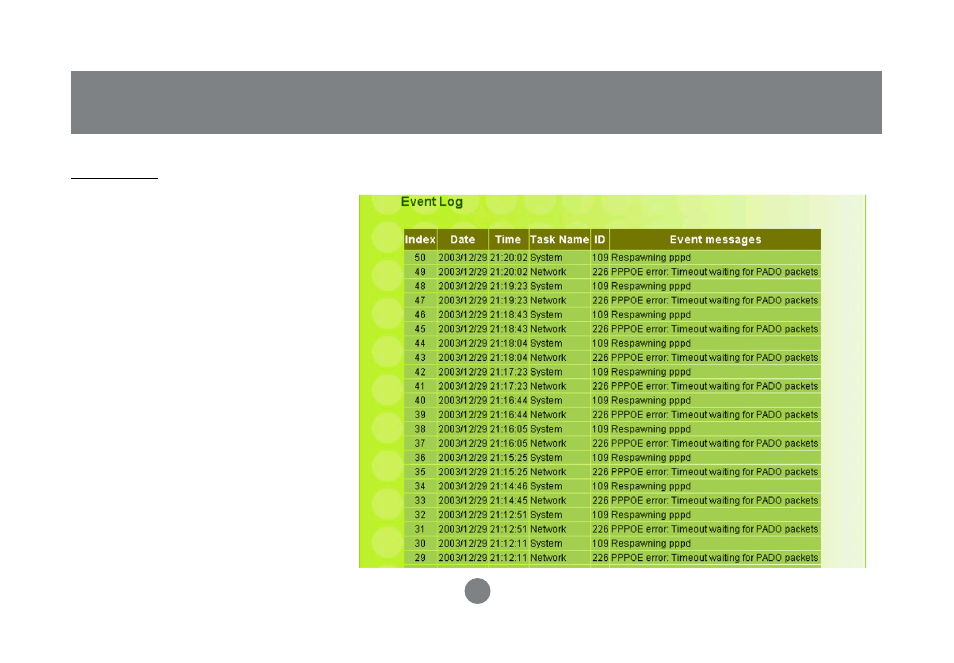Click the PPPOE error message in row 49
This screenshot has width=954, height=663.
pyautogui.click(x=715, y=272)
